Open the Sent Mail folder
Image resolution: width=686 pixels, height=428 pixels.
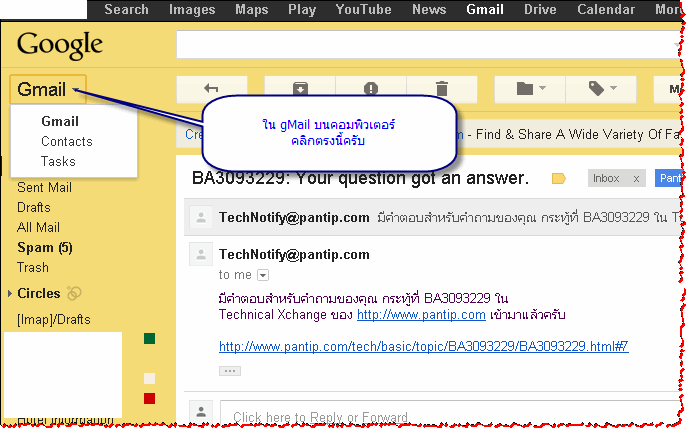pos(44,187)
